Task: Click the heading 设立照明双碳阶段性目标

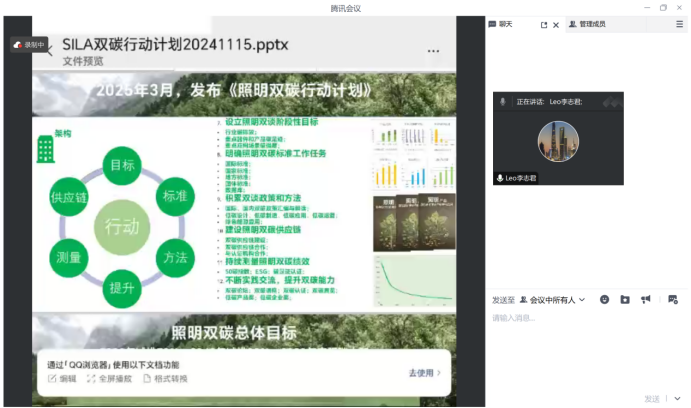Action: [271, 122]
